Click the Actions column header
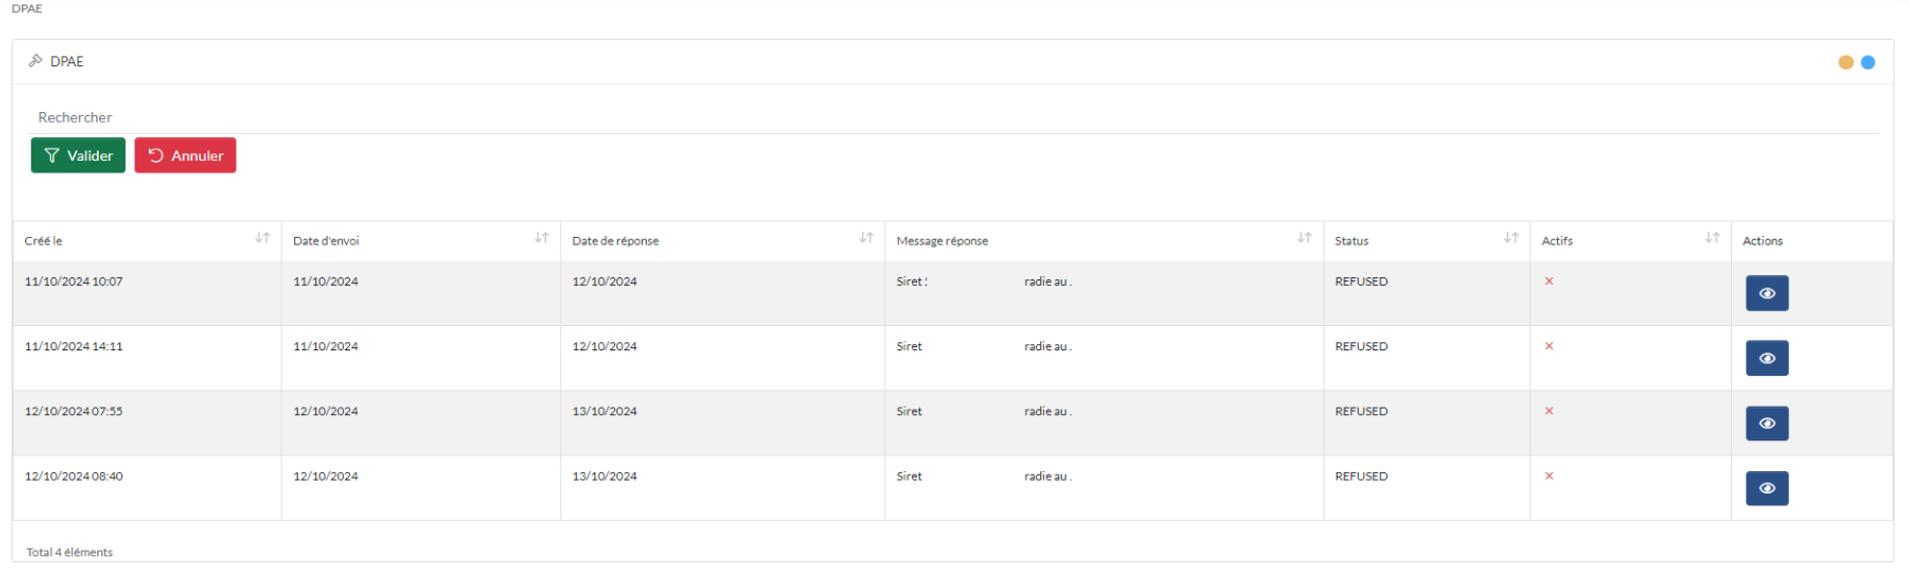 click(1762, 241)
